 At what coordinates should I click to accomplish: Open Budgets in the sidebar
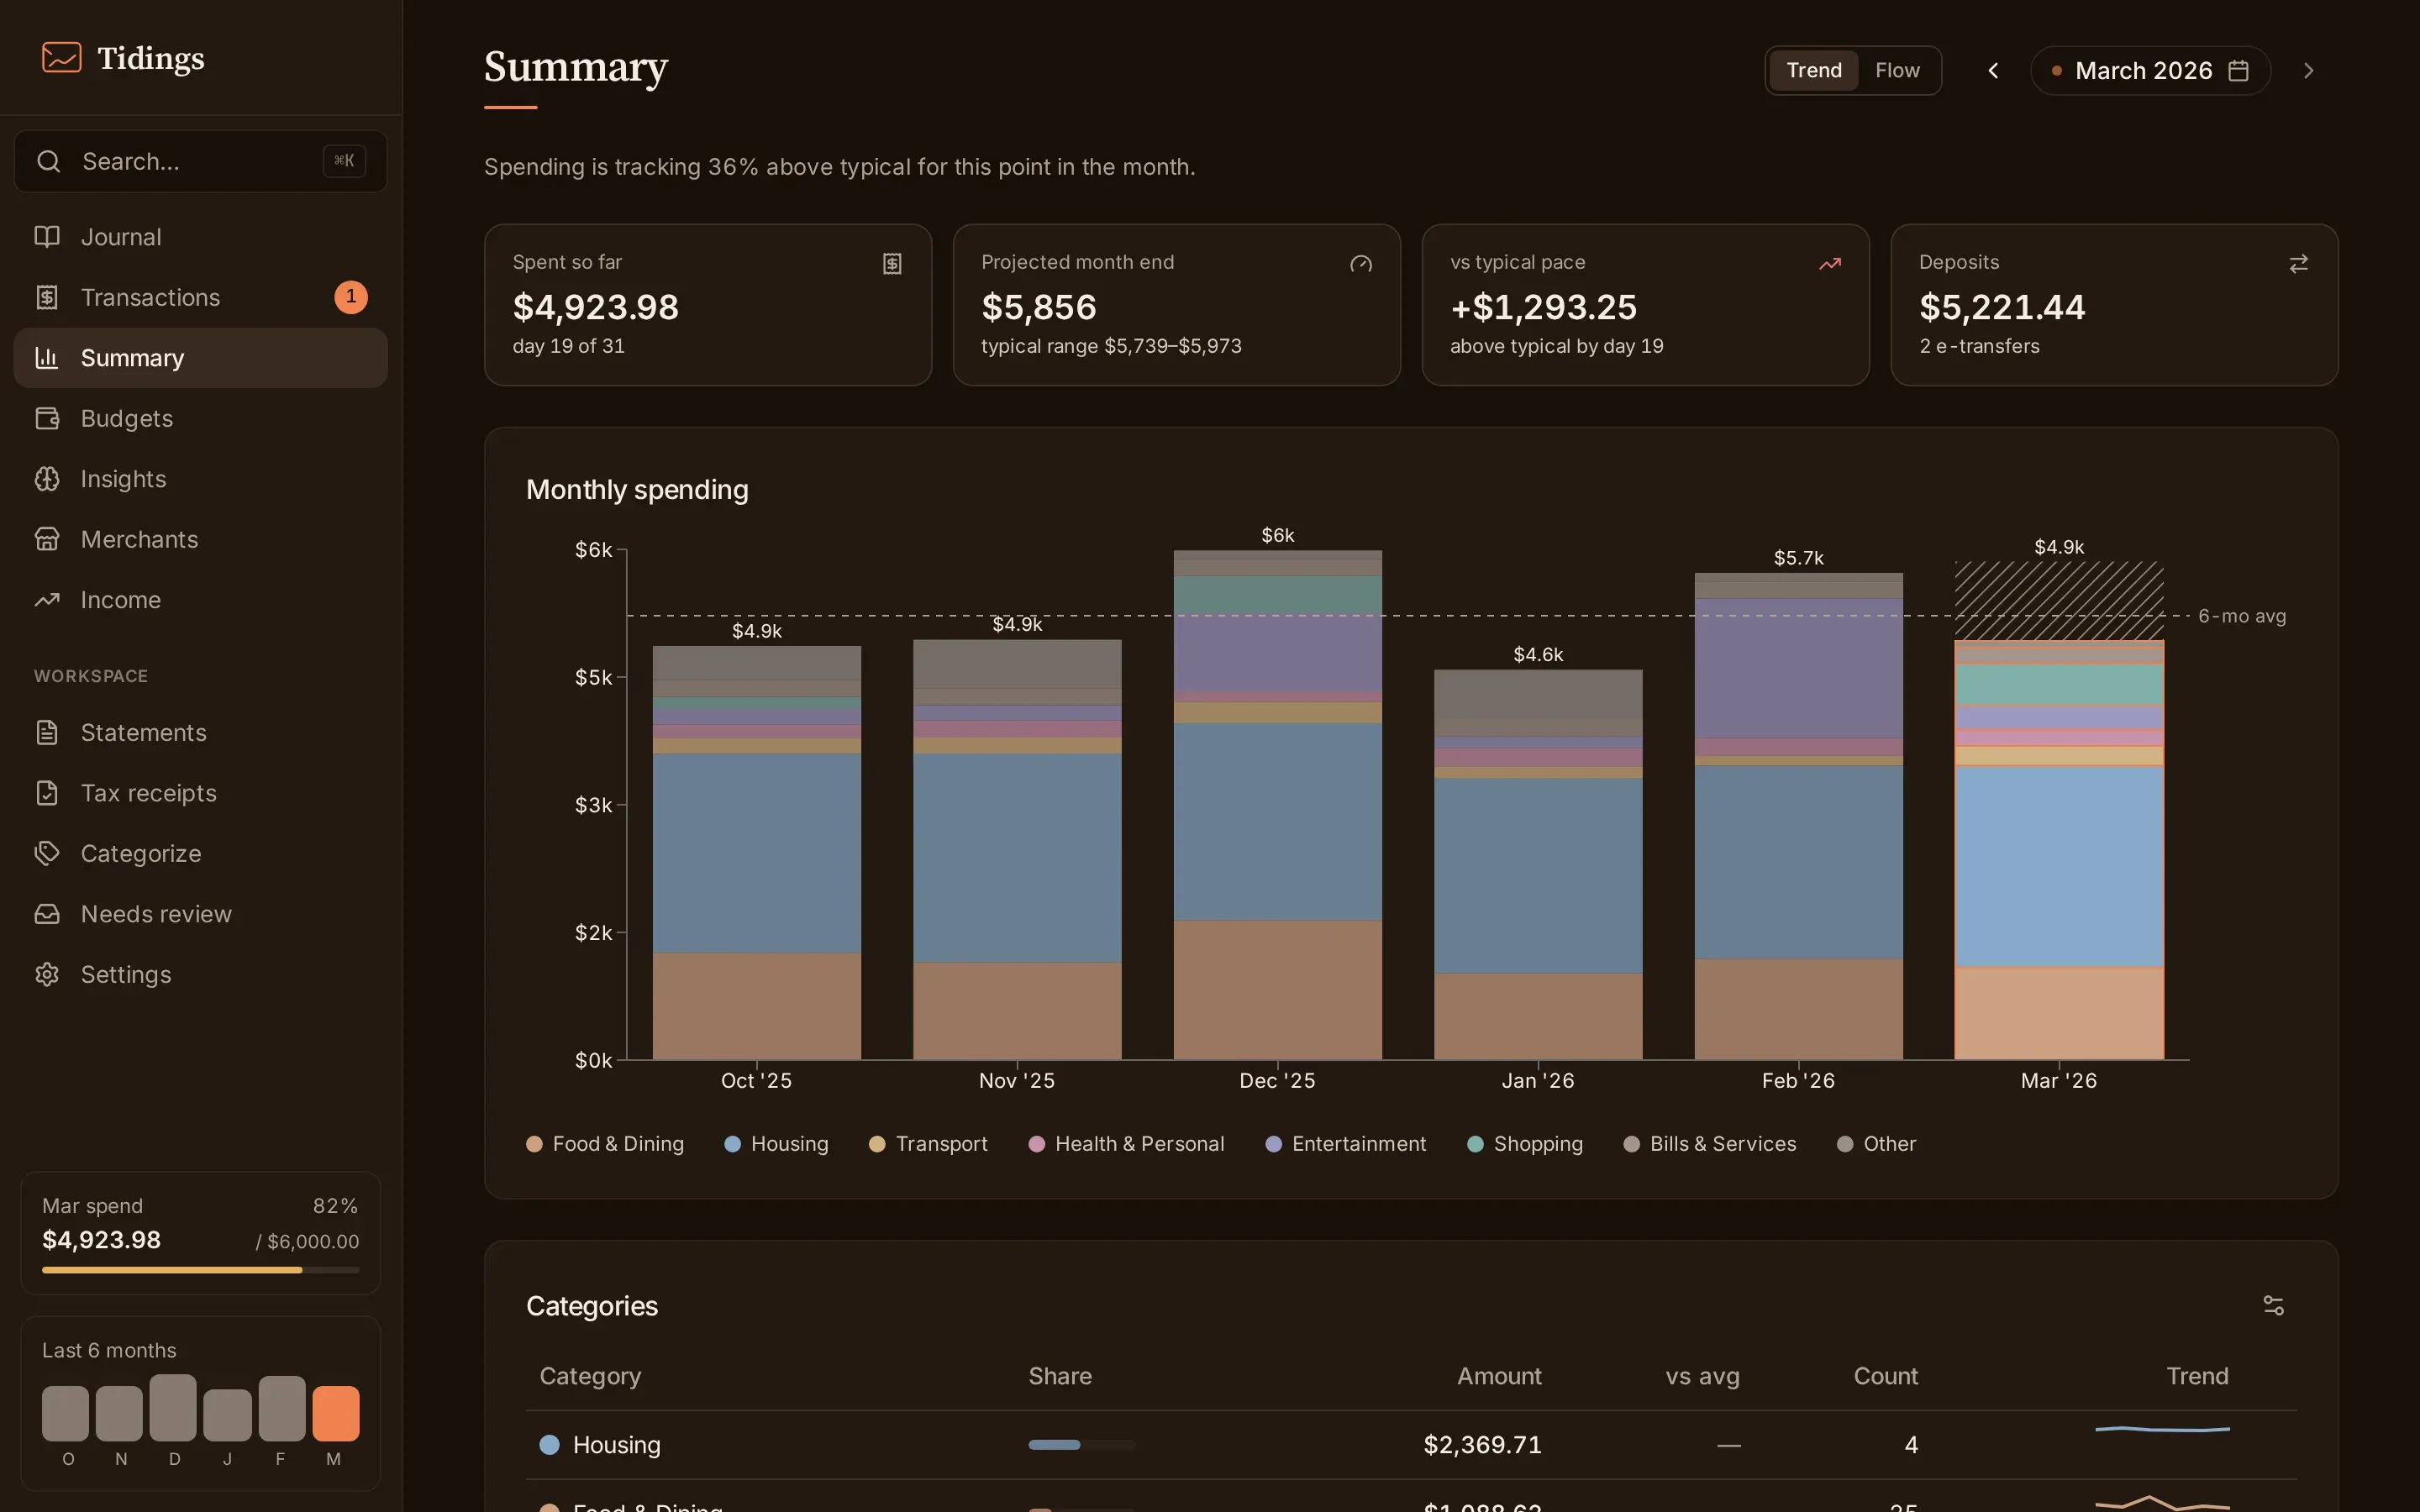[201, 418]
